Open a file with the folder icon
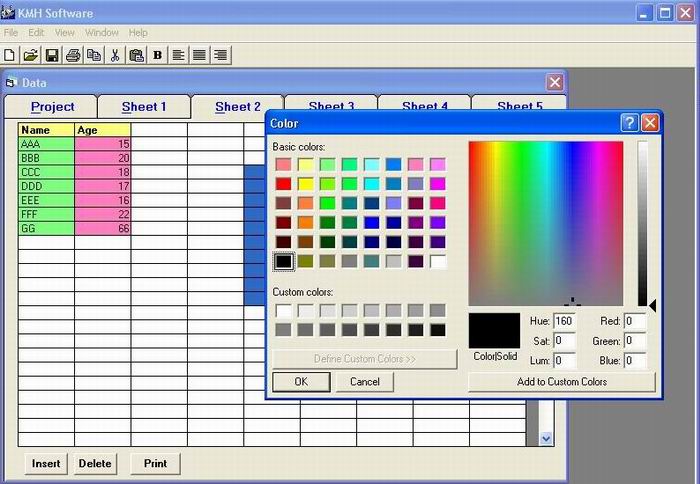 pos(30,55)
